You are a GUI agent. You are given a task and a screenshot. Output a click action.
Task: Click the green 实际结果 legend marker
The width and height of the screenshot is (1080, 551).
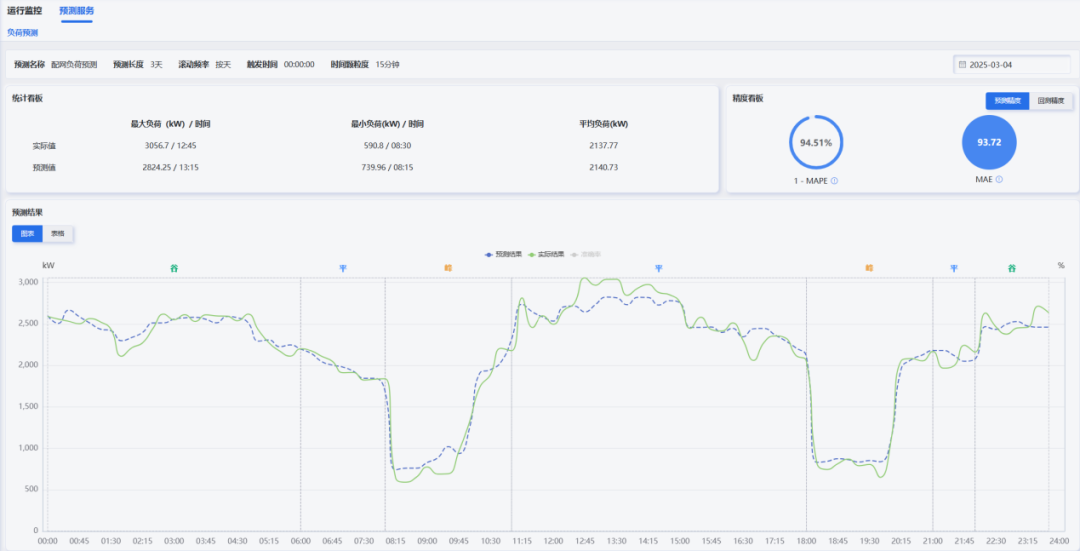tap(532, 255)
